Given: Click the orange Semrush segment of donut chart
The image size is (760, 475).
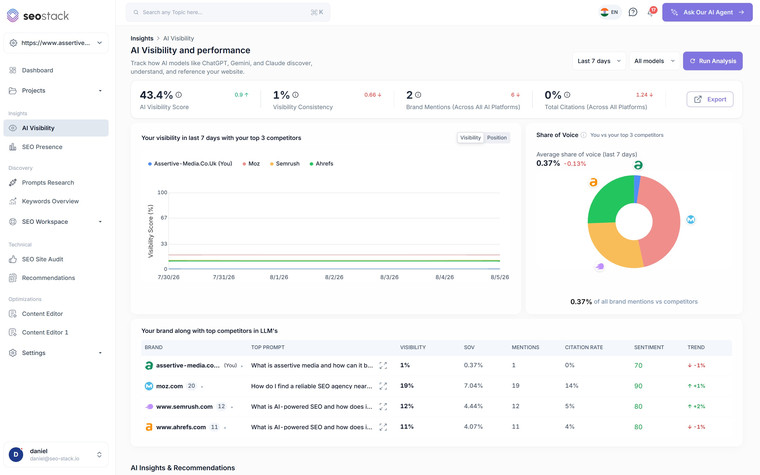Looking at the screenshot, I should (x=613, y=247).
